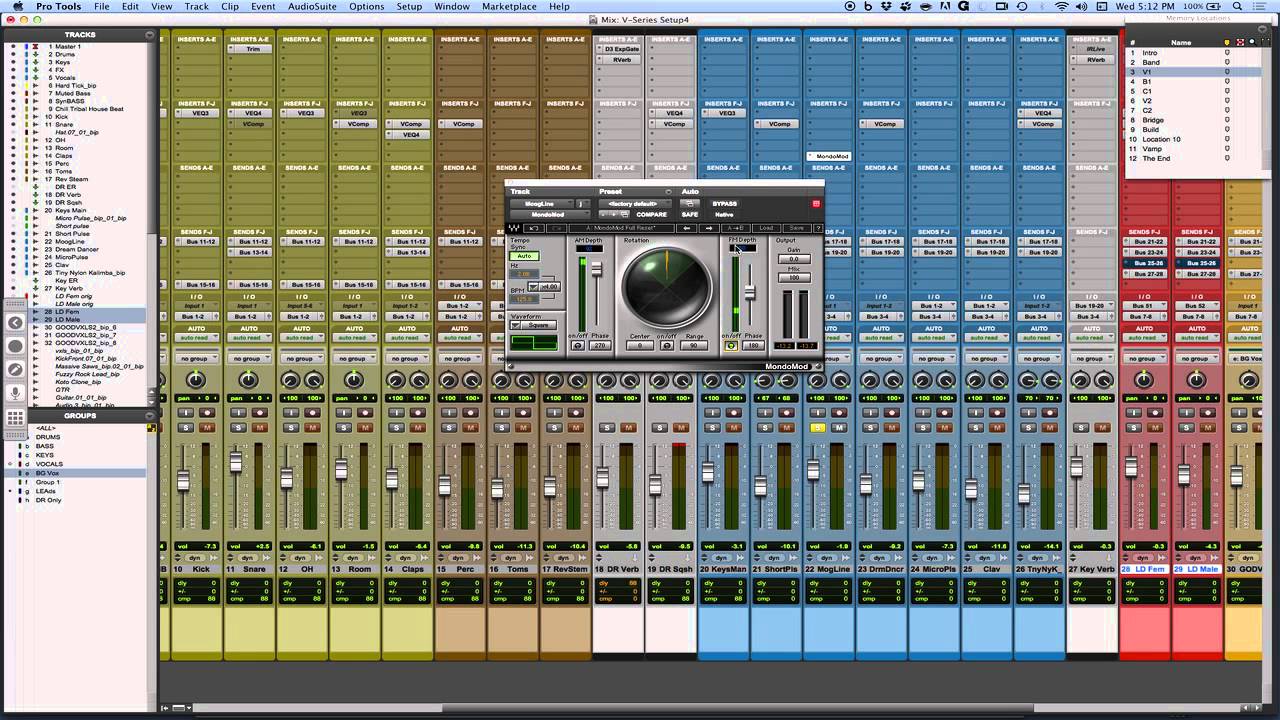Open plugin track selector MoogLine
Screen dimensions: 1280x720
click(541, 204)
